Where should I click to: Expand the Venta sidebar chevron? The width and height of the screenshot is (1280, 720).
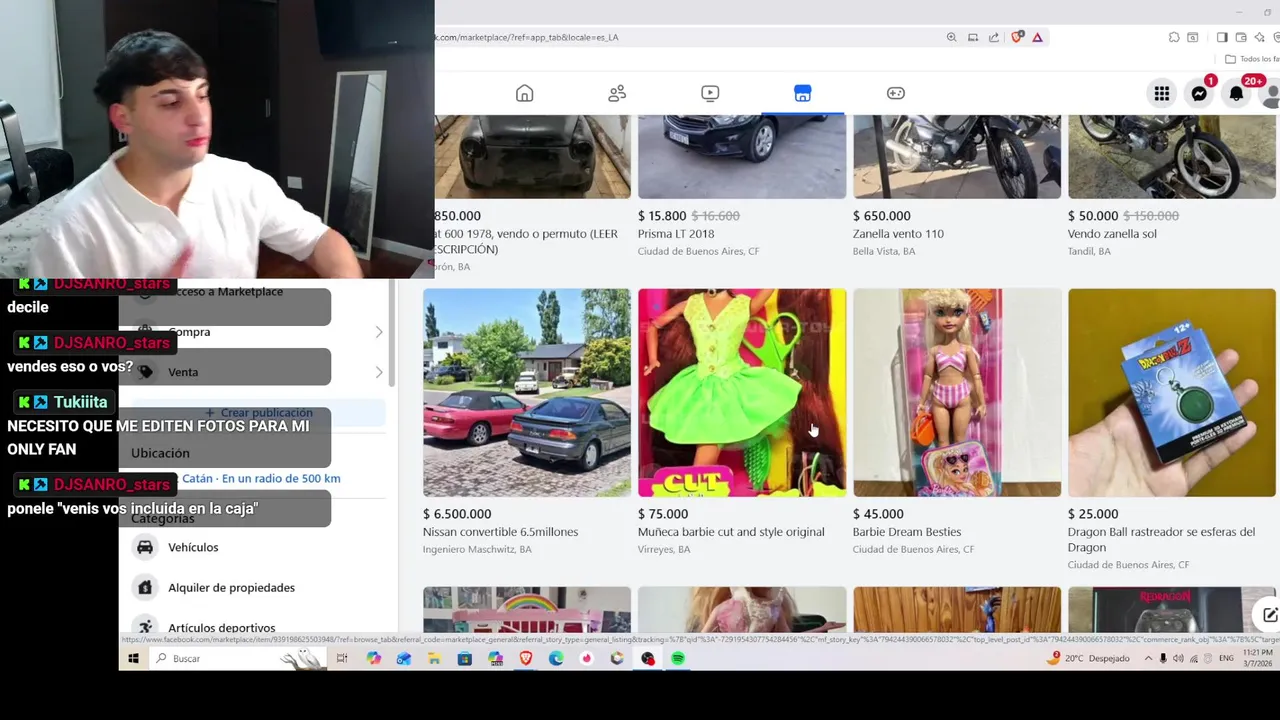coord(379,372)
